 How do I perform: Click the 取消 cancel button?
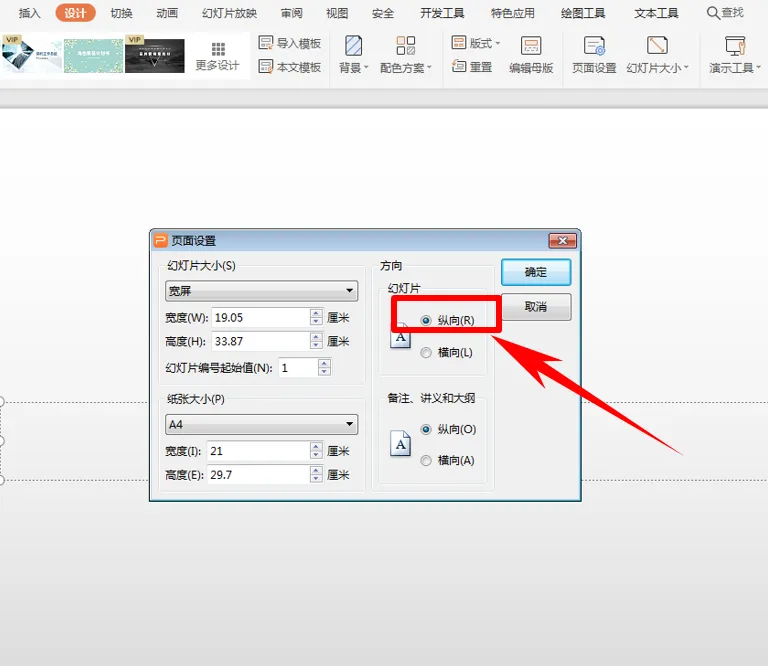(x=536, y=307)
